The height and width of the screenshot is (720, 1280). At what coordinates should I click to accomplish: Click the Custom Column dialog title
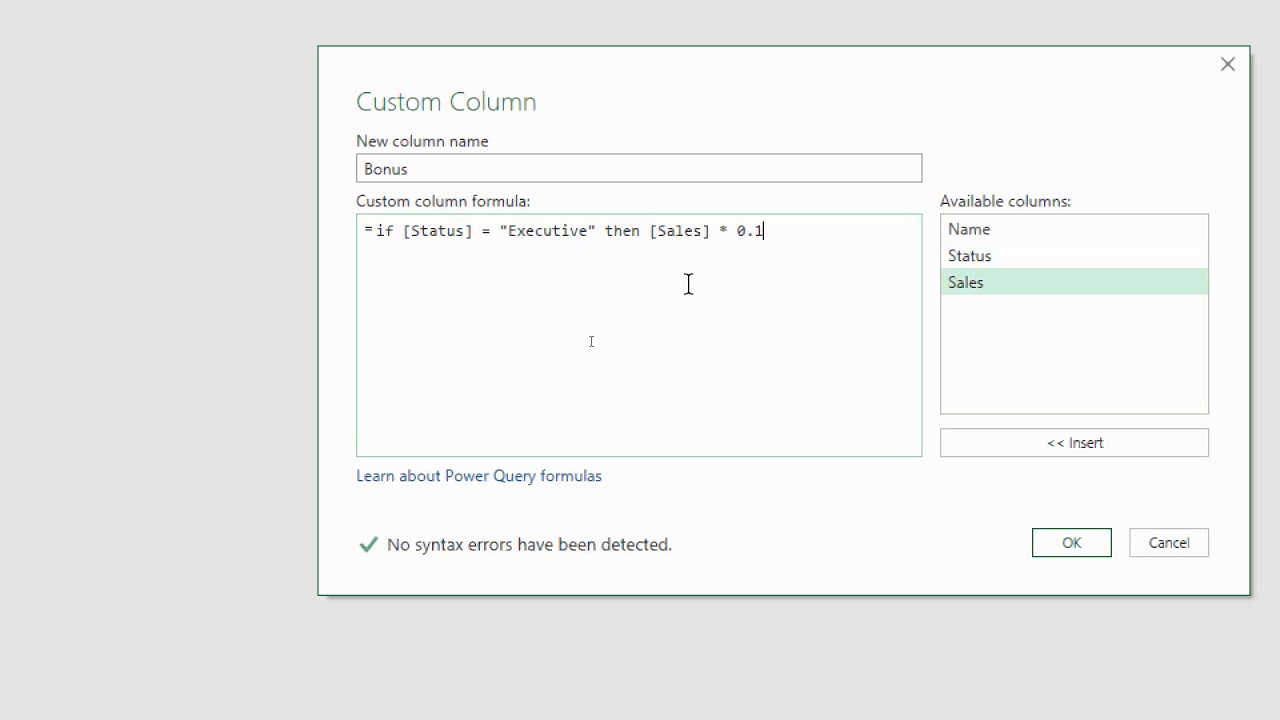pos(446,102)
